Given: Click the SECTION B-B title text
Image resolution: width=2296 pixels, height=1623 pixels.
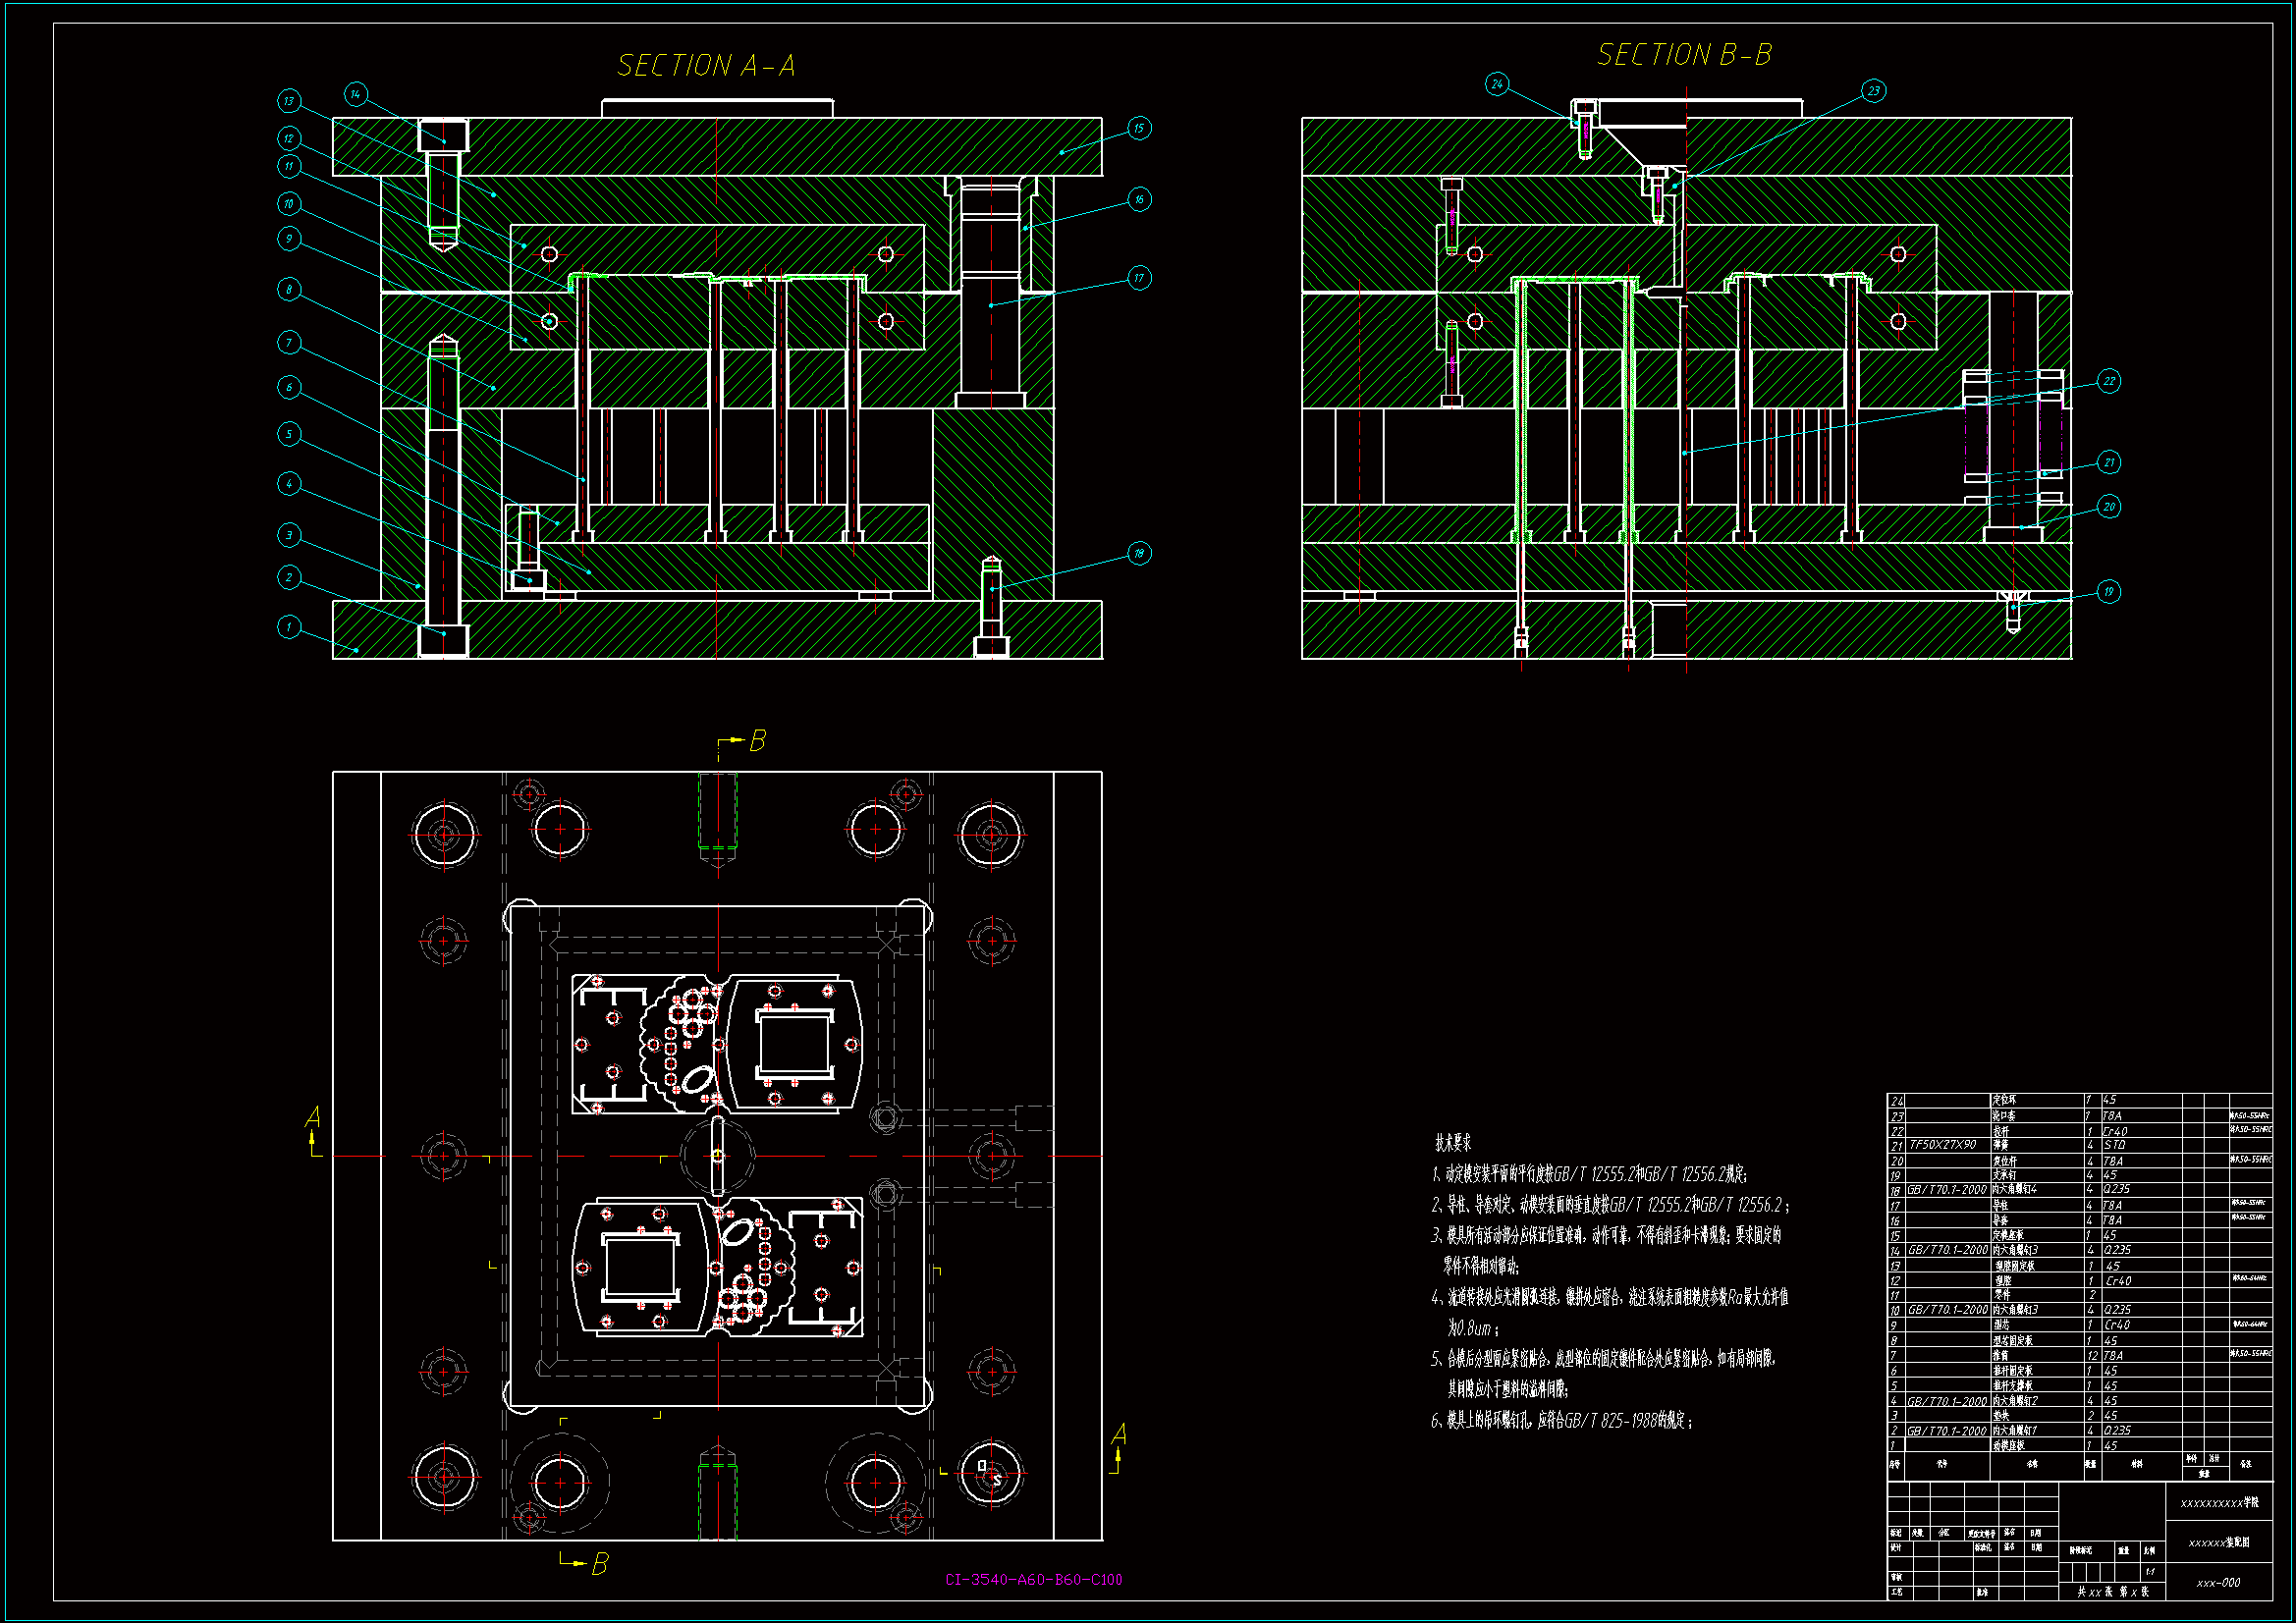Looking at the screenshot, I should [1684, 55].
